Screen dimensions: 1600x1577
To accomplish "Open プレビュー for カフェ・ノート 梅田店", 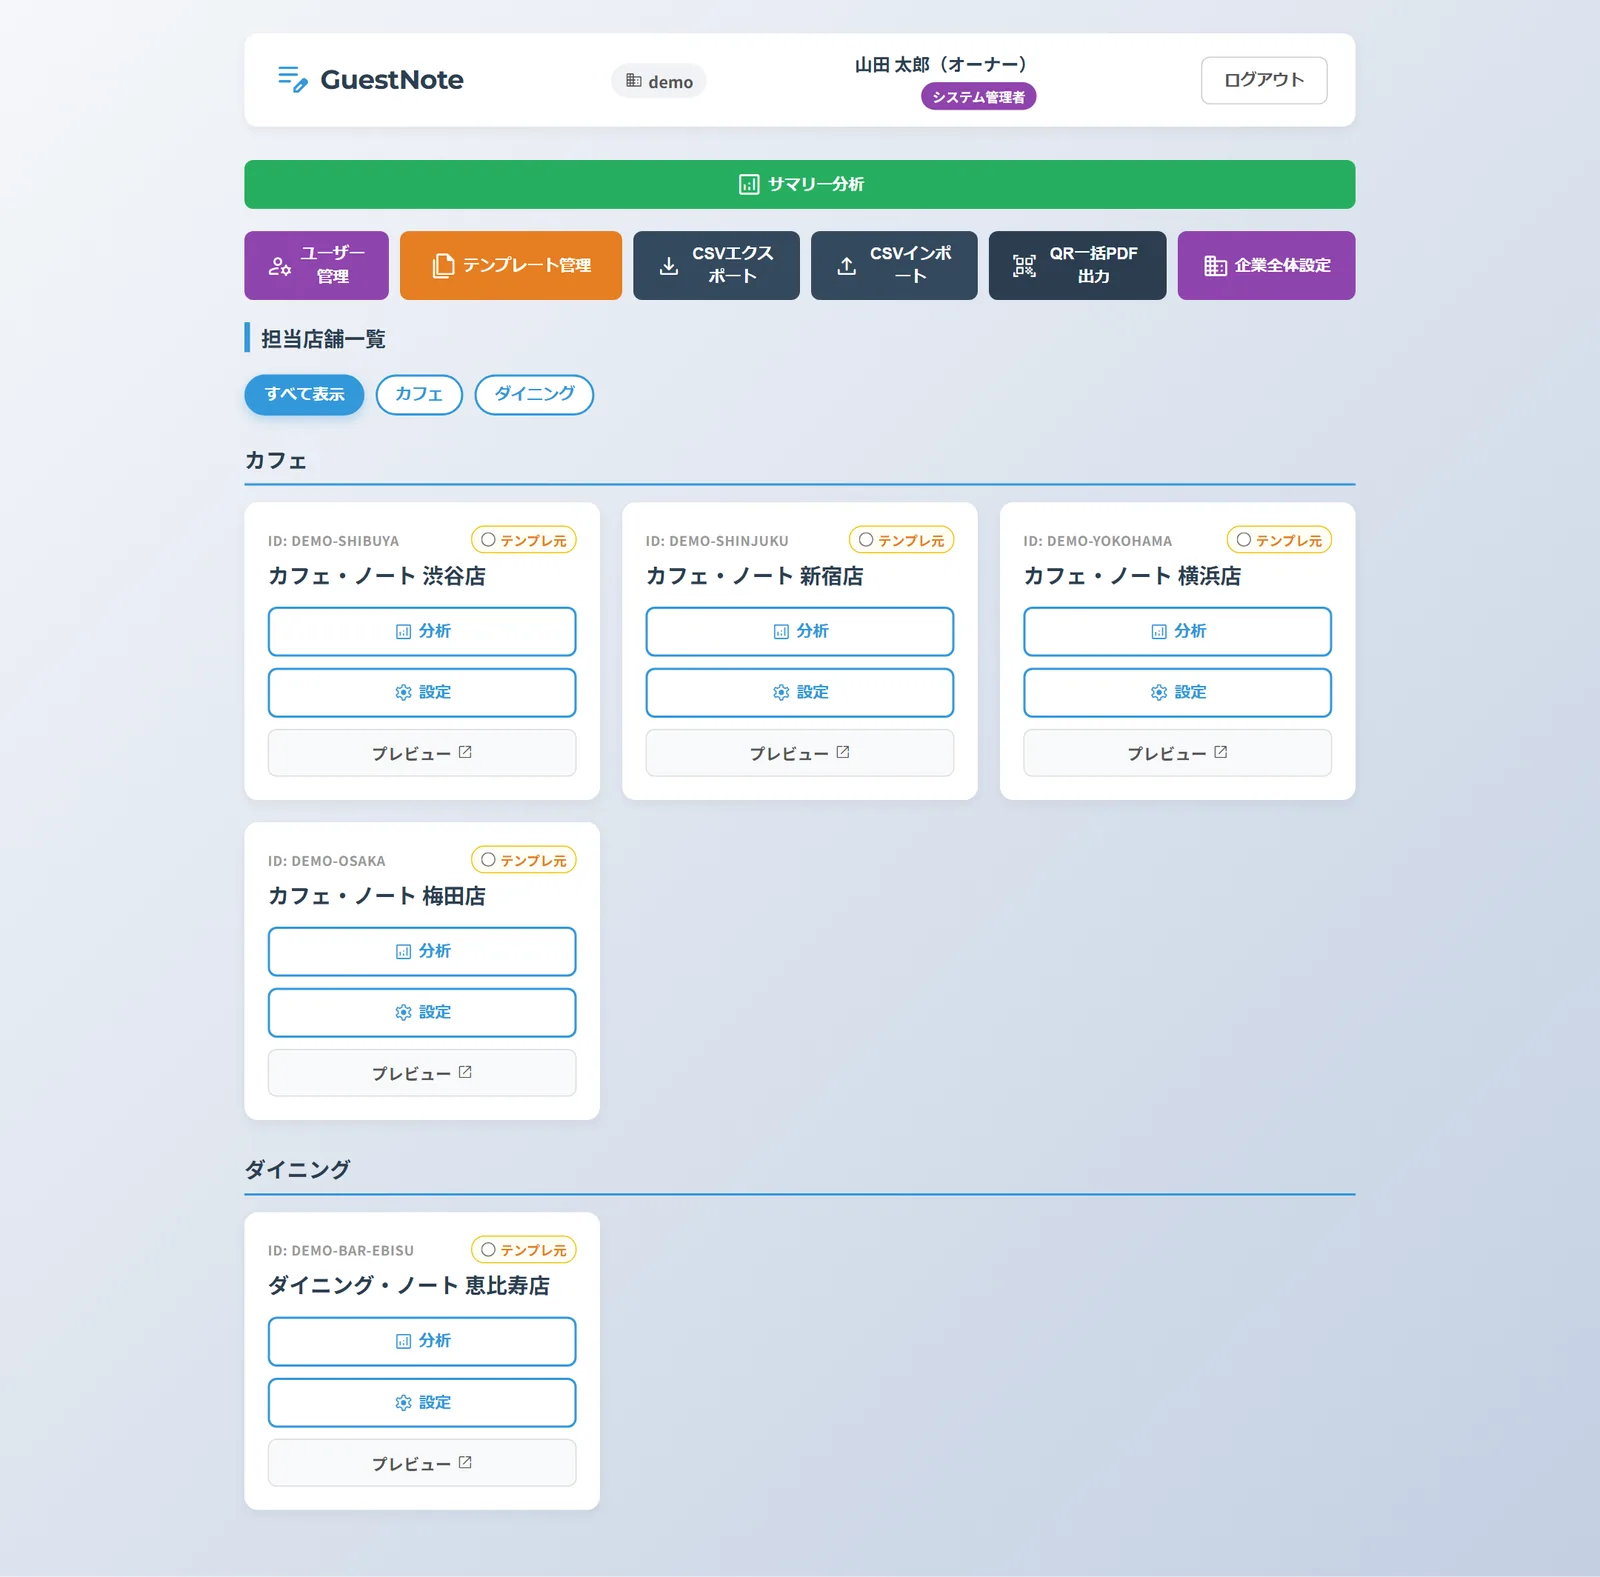I will (x=422, y=1073).
